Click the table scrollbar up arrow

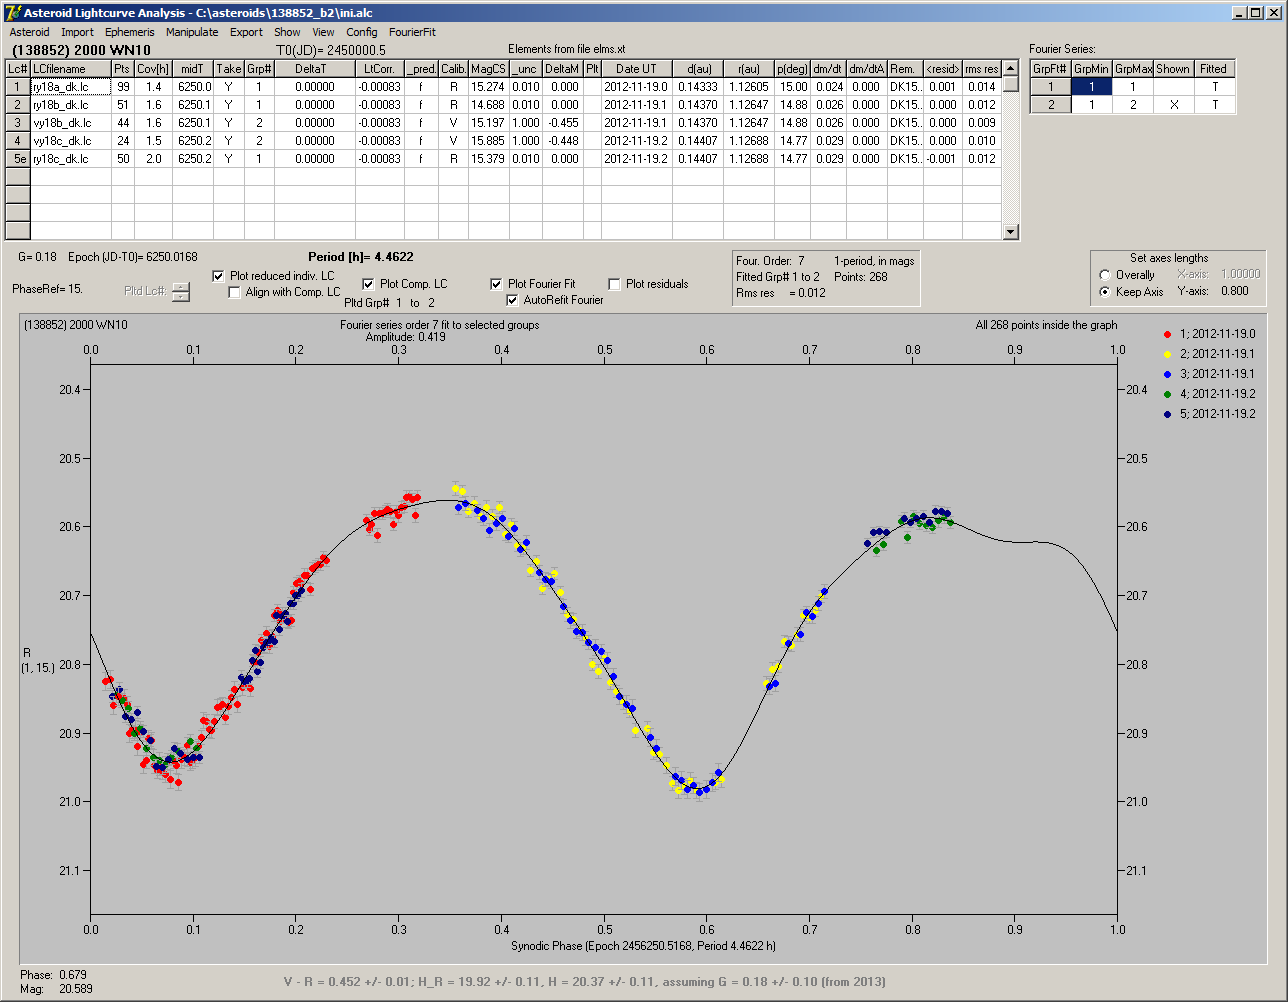click(x=1011, y=68)
